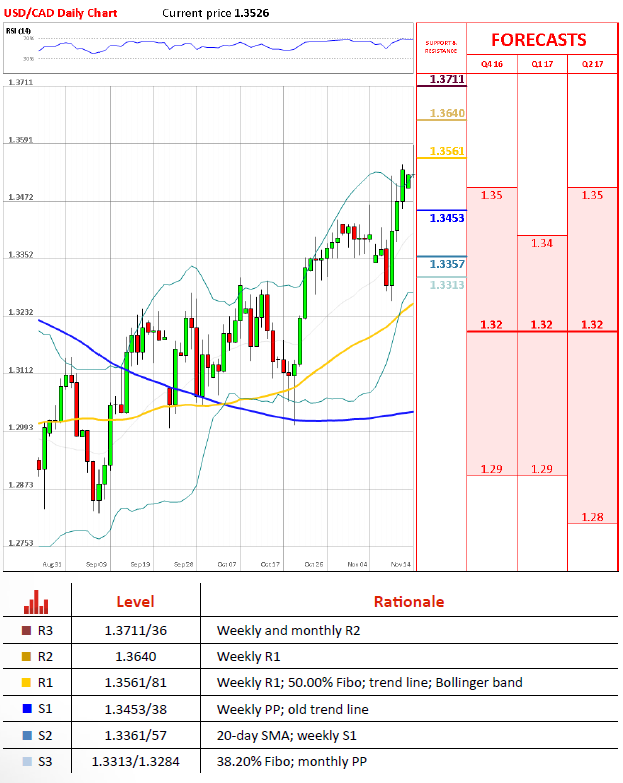Click the 1.3453 support level marker
623x783 pixels.
[447, 218]
